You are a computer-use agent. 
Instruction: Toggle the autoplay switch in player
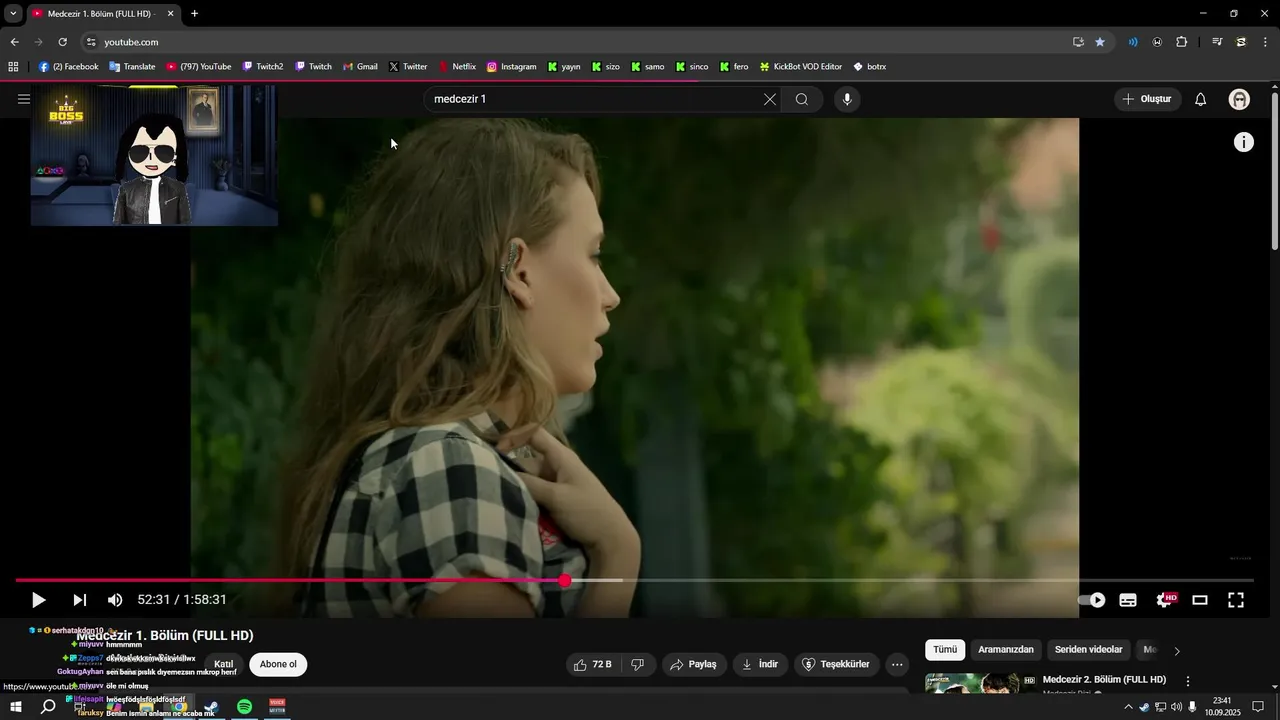1091,600
